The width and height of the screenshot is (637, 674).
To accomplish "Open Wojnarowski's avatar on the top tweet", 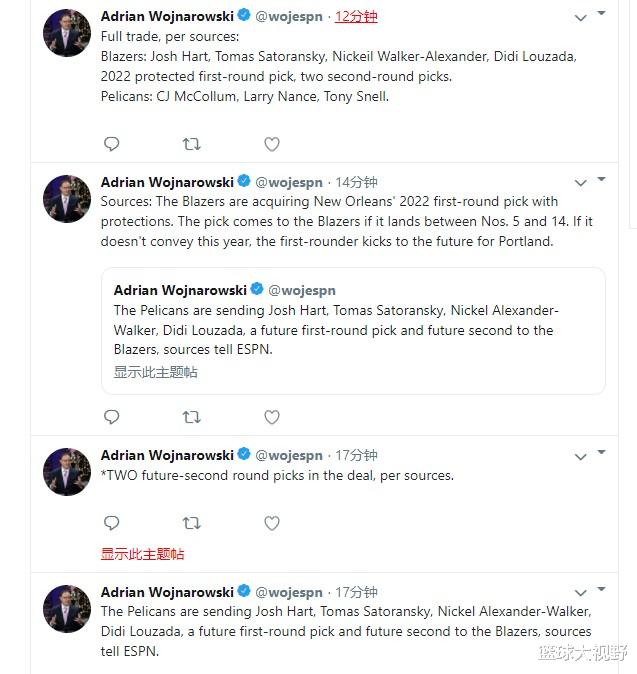I will [67, 33].
